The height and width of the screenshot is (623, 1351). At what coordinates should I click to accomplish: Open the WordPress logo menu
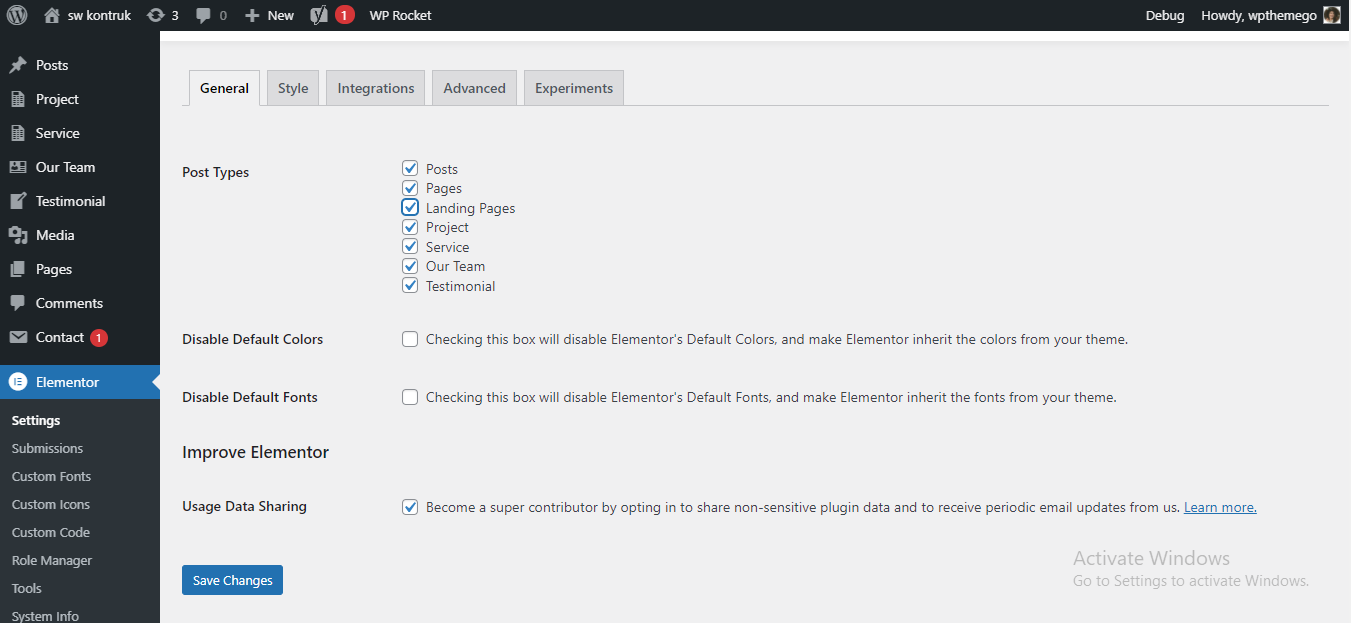click(x=17, y=15)
